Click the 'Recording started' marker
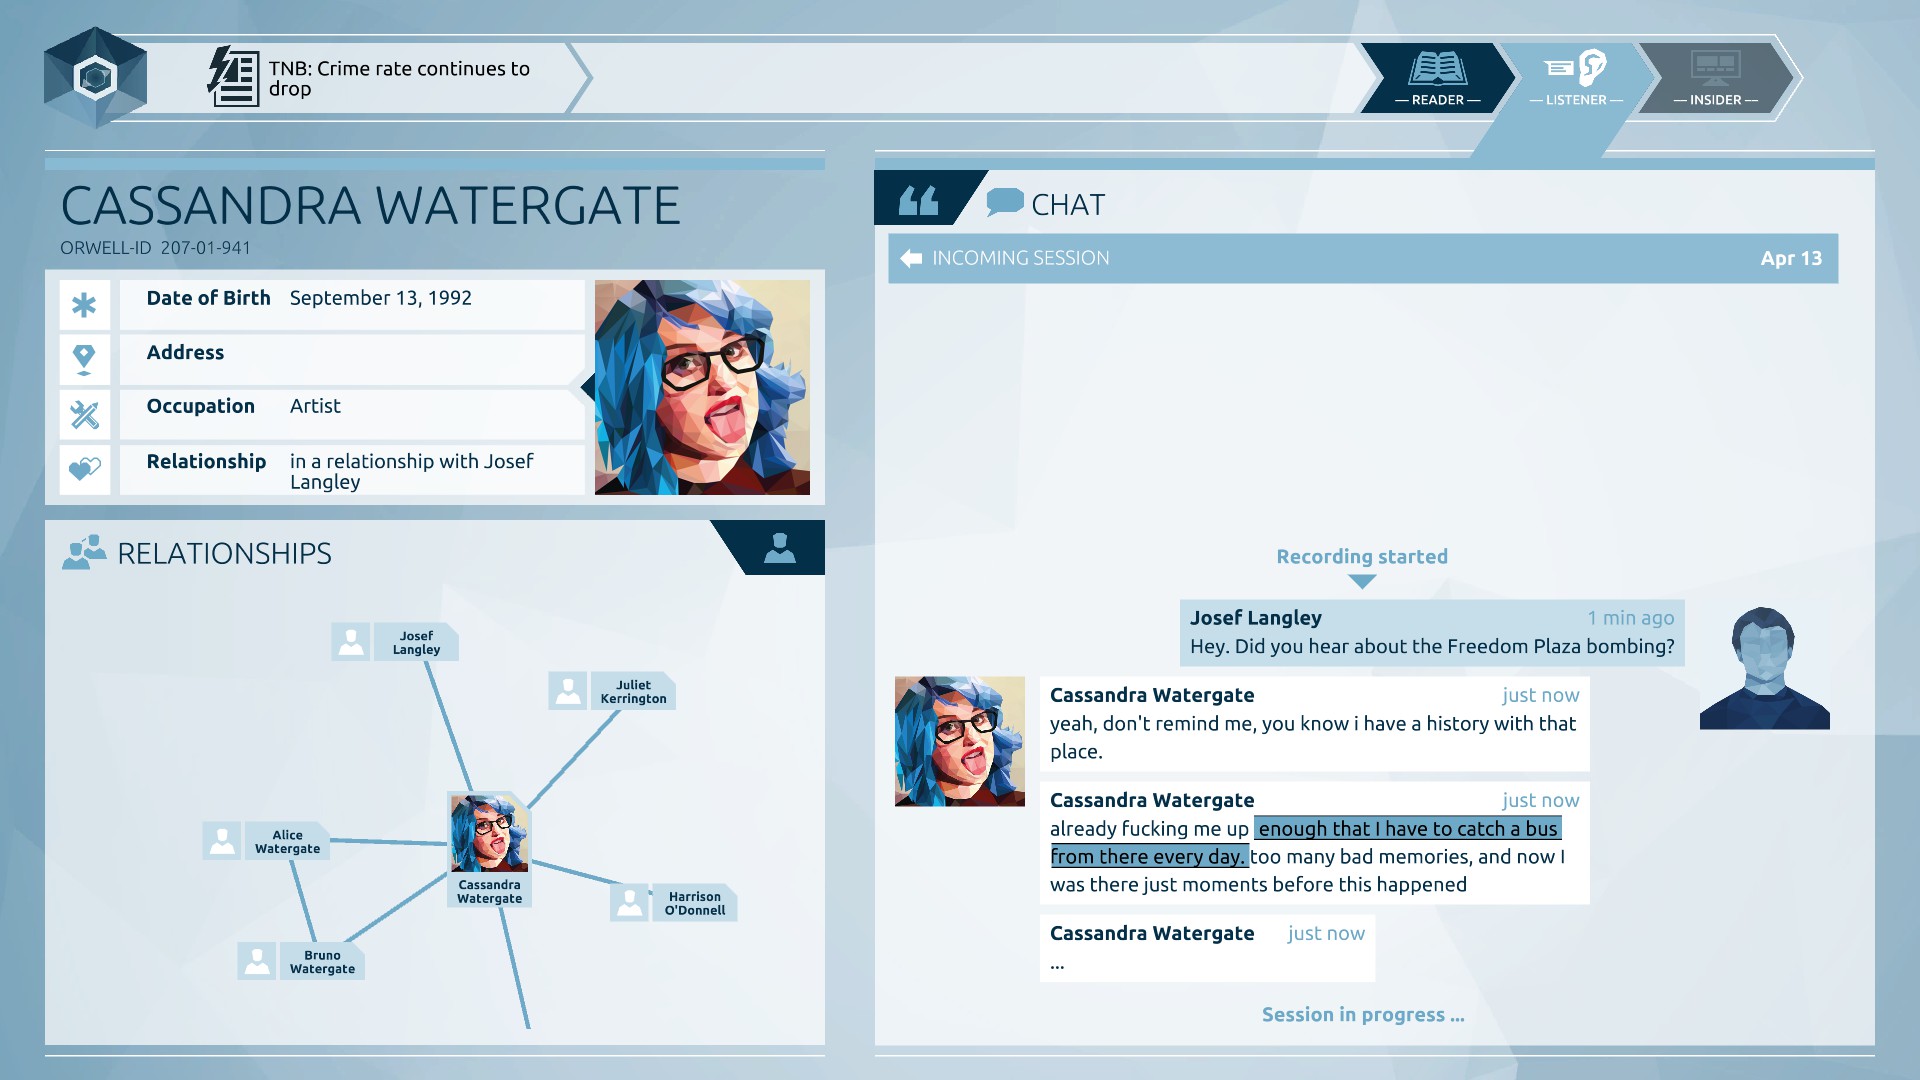 click(1362, 557)
